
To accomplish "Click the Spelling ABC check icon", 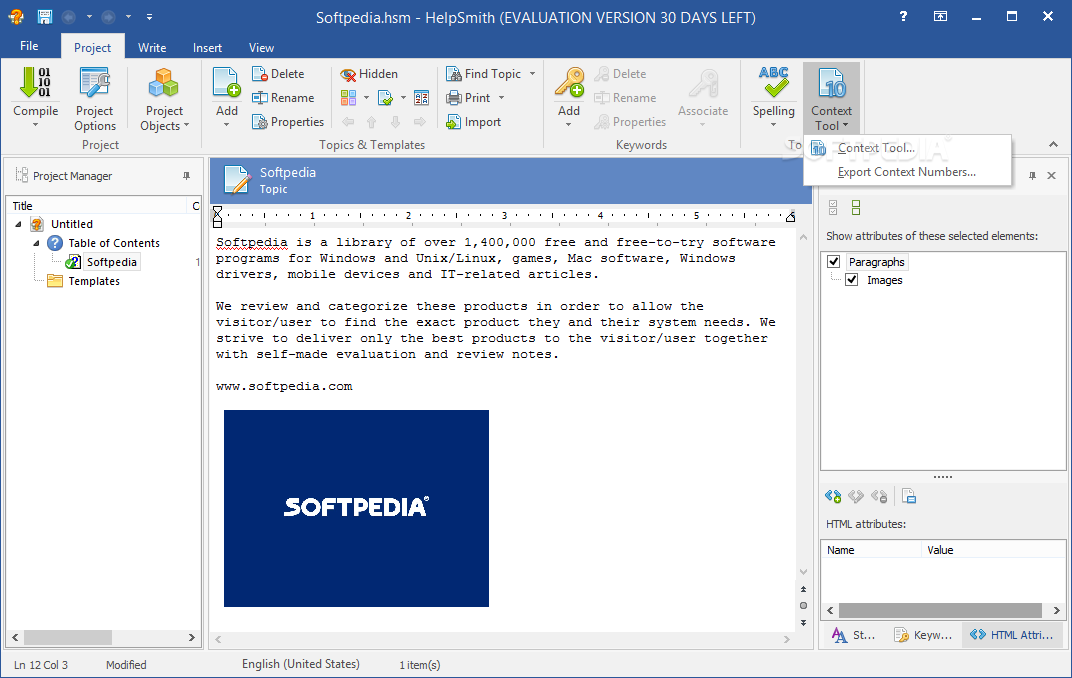I will click(773, 82).
